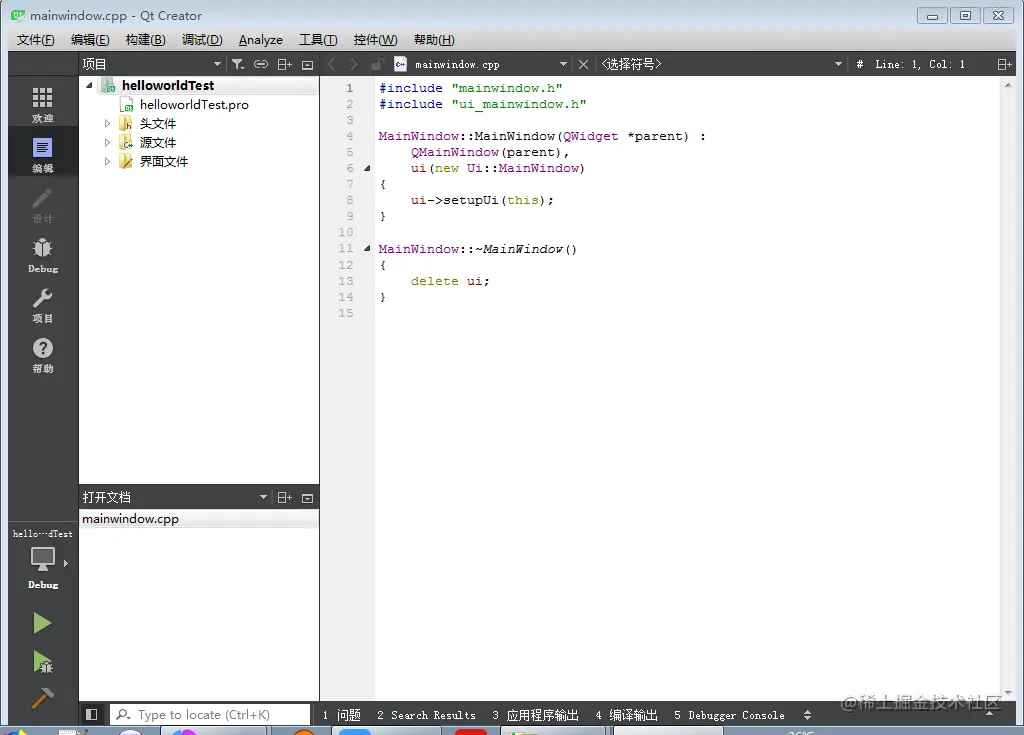This screenshot has width=1024, height=735.
Task: Click the output pane selector arrows
Action: click(807, 715)
